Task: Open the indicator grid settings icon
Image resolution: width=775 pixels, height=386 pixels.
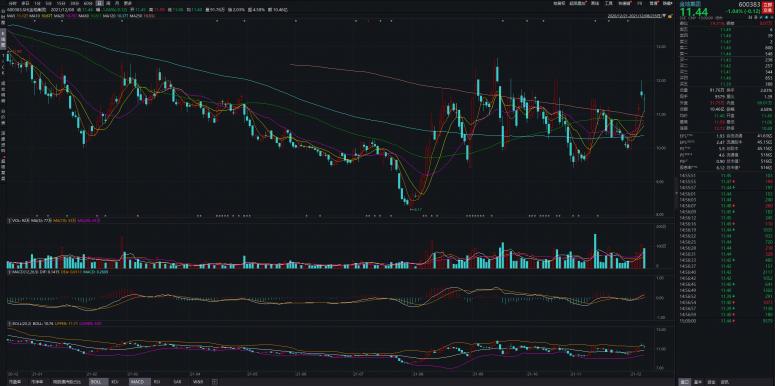Action: (x=214, y=382)
